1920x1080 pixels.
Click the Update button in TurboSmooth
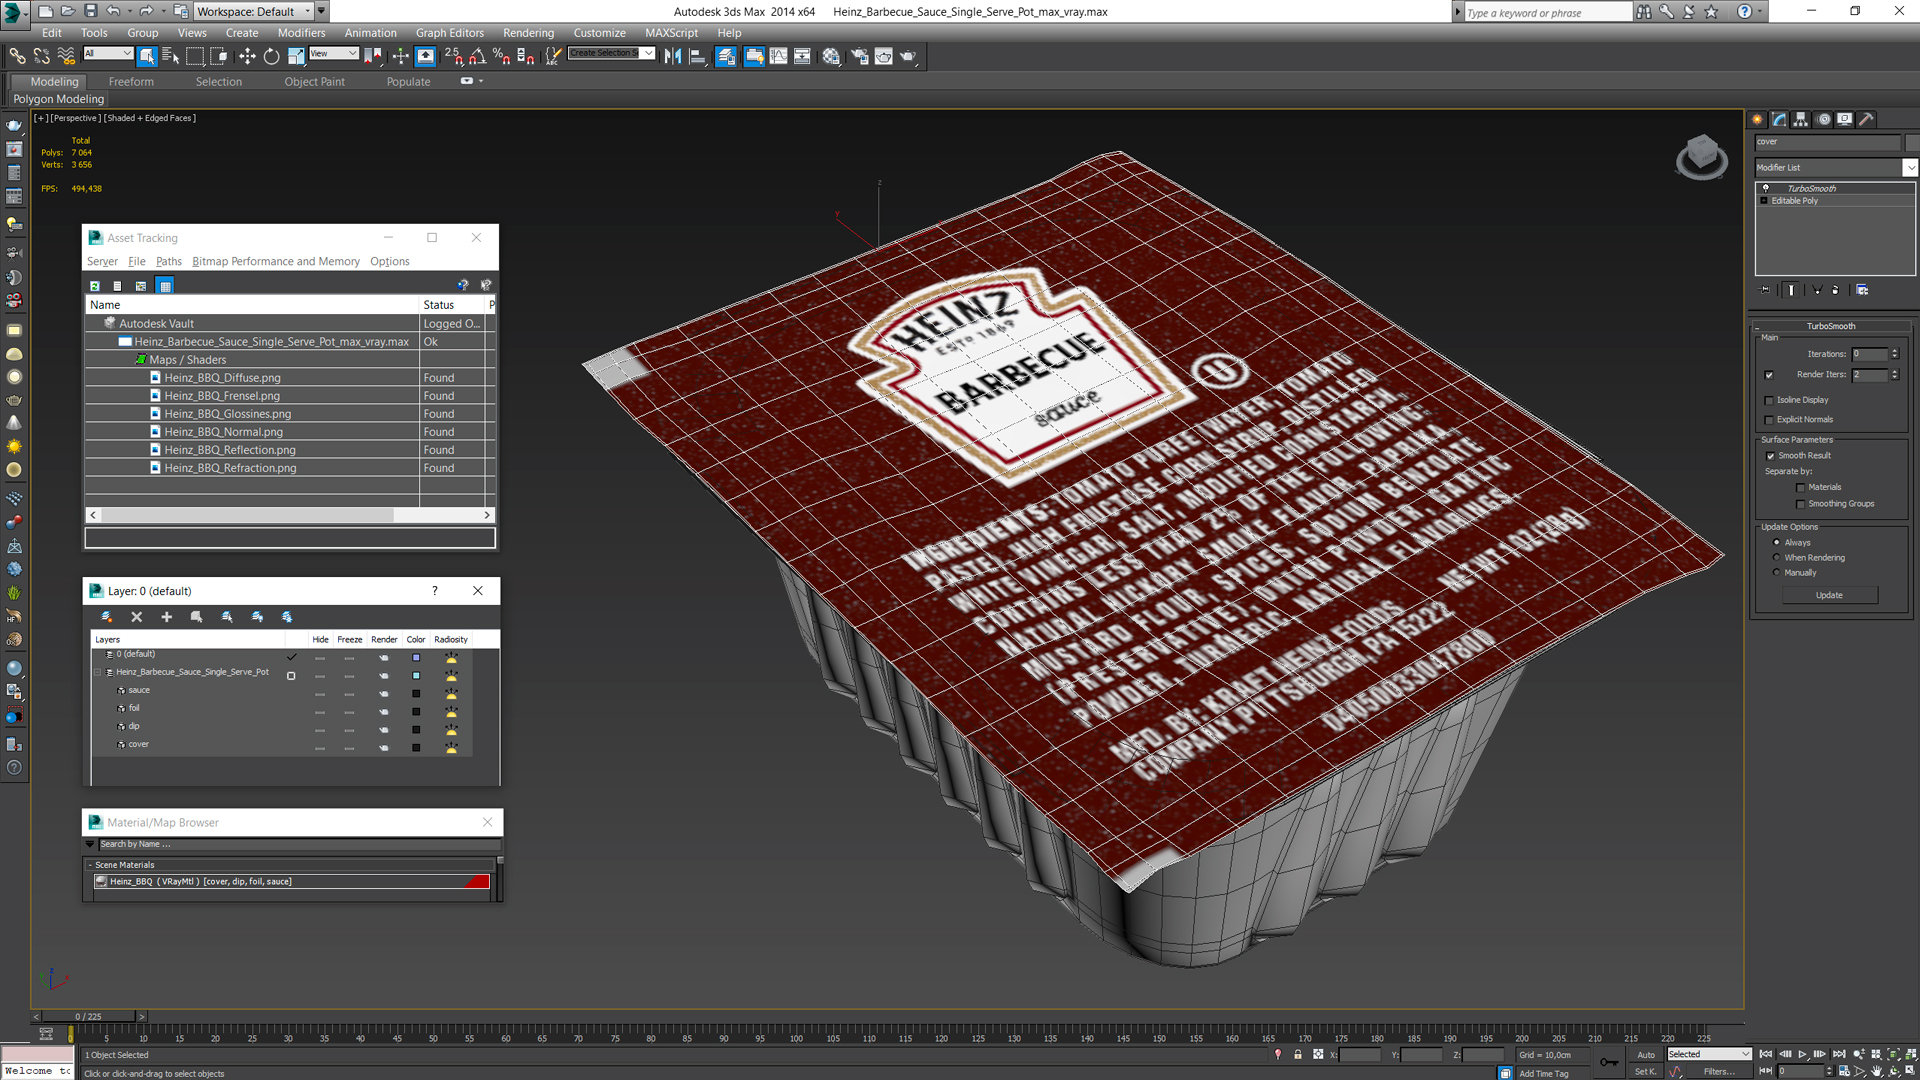point(1829,595)
